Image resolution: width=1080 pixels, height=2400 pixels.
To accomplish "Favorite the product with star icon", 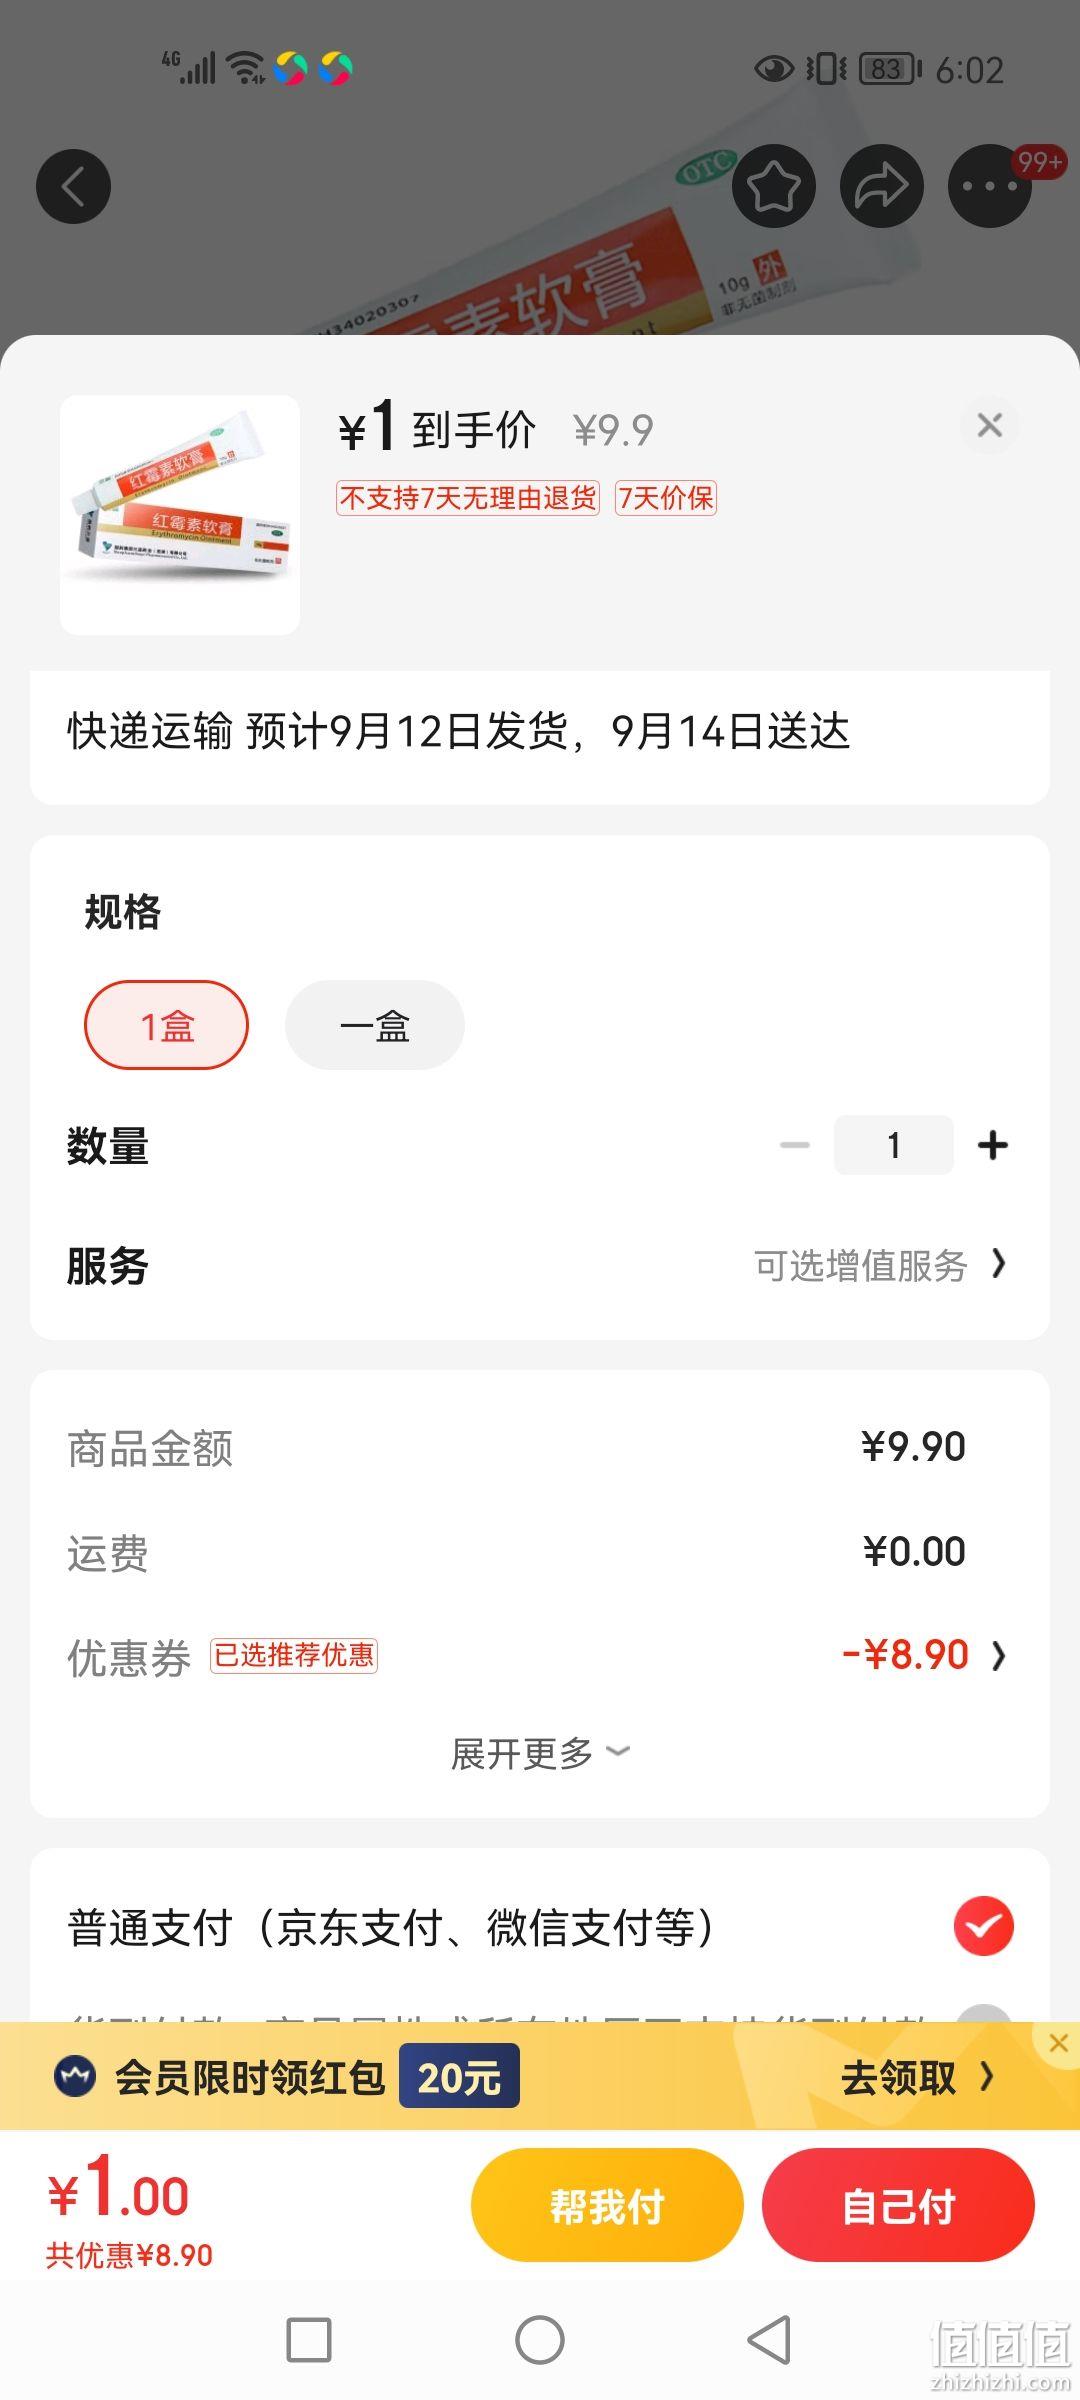I will (x=774, y=186).
